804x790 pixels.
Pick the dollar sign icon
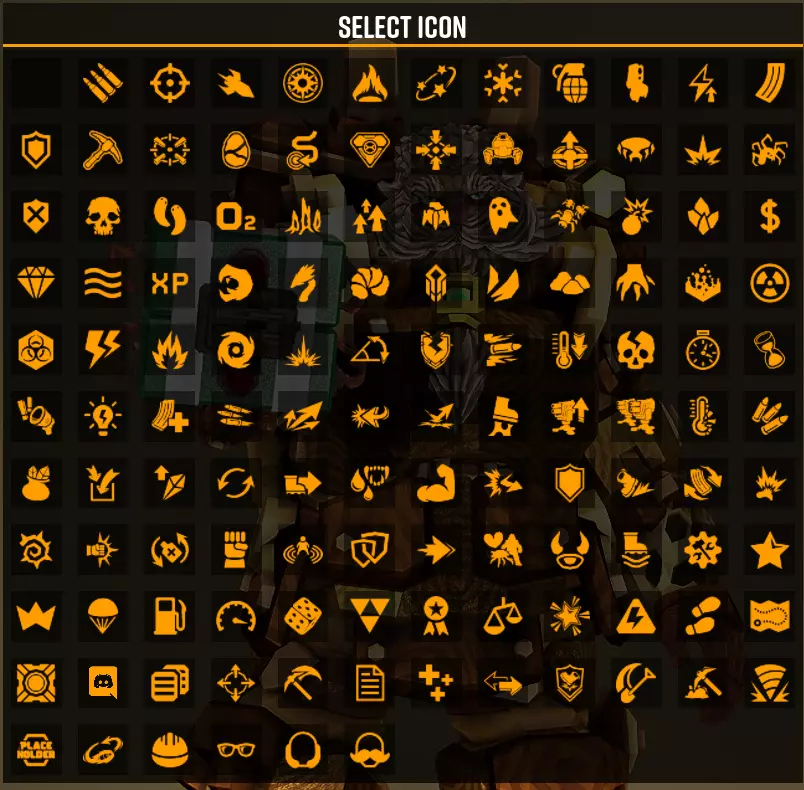(x=769, y=216)
